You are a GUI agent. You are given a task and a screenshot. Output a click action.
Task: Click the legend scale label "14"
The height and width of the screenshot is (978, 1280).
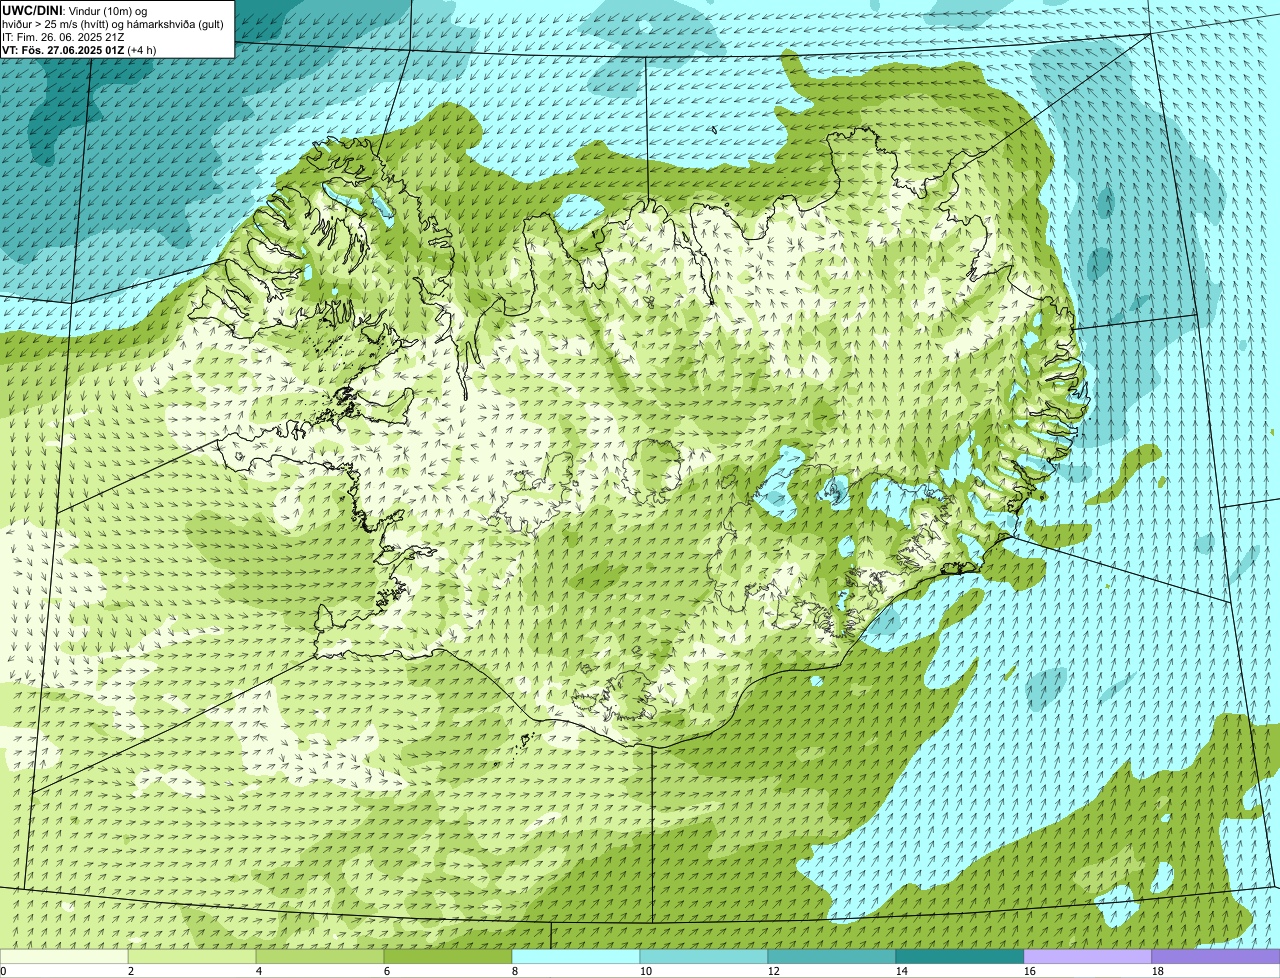tap(902, 971)
